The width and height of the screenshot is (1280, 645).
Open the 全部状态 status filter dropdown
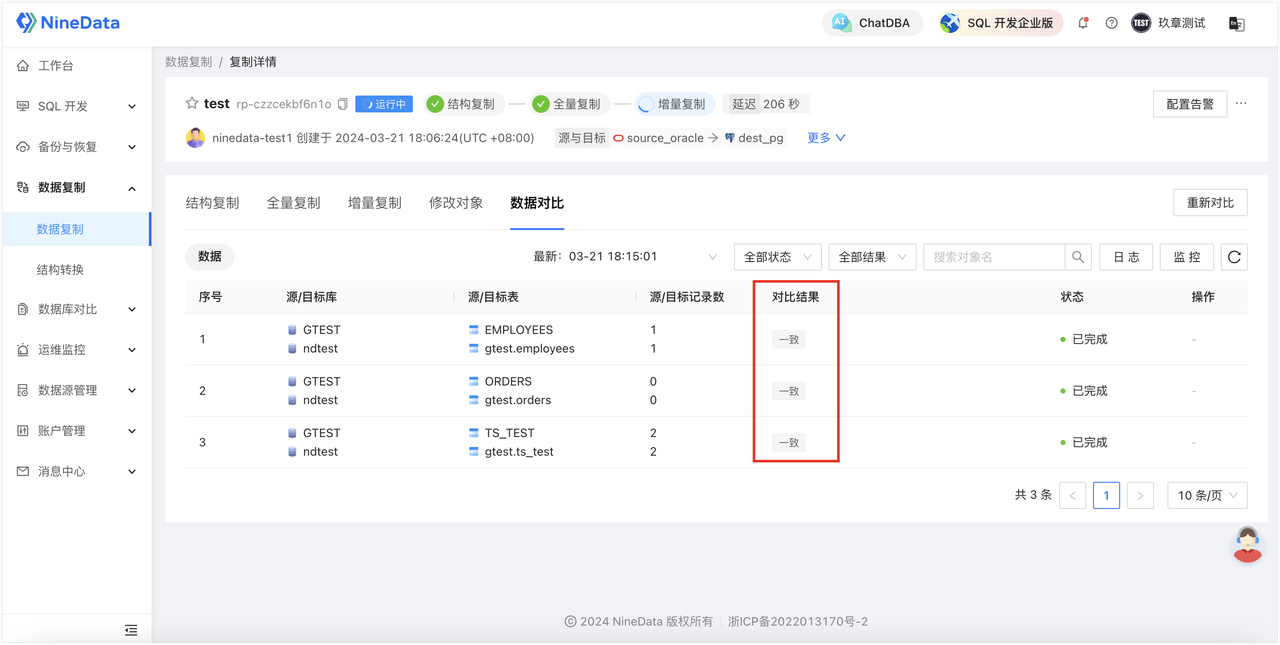[x=777, y=256]
